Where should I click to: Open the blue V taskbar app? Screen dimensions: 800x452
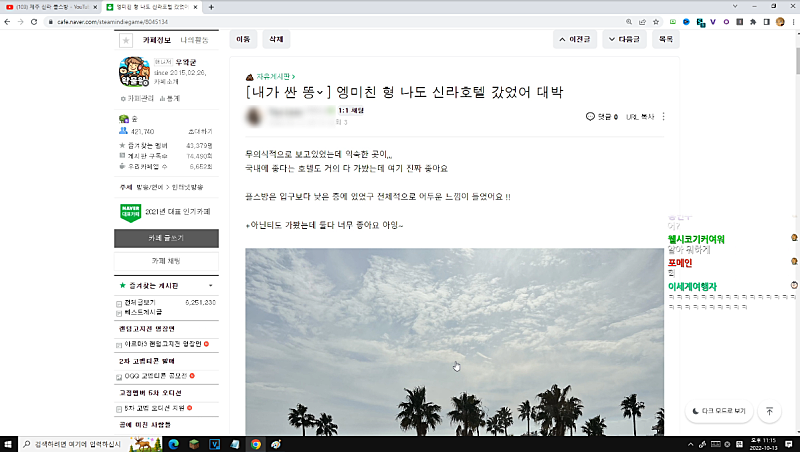click(x=214, y=444)
